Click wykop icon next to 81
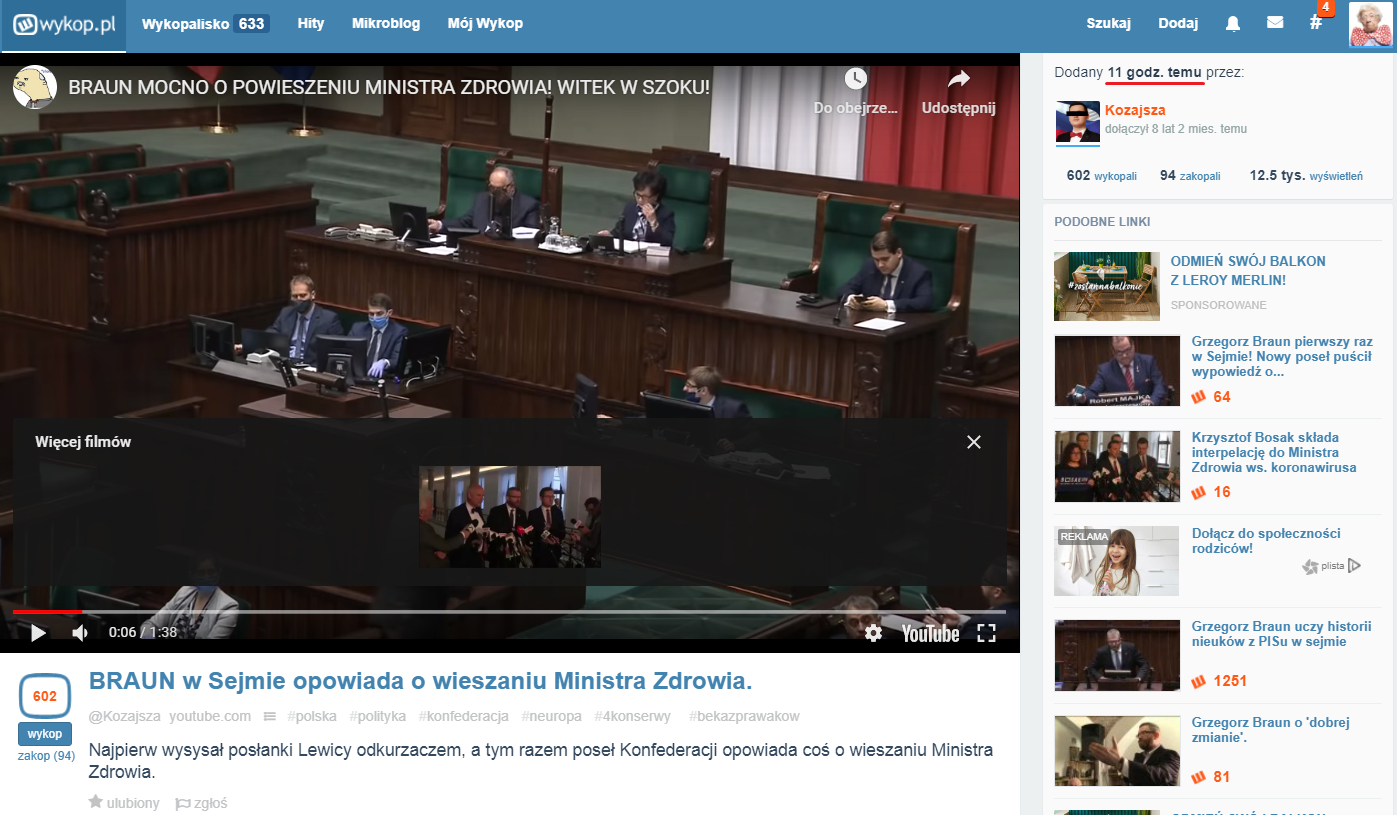 pos(1199,777)
